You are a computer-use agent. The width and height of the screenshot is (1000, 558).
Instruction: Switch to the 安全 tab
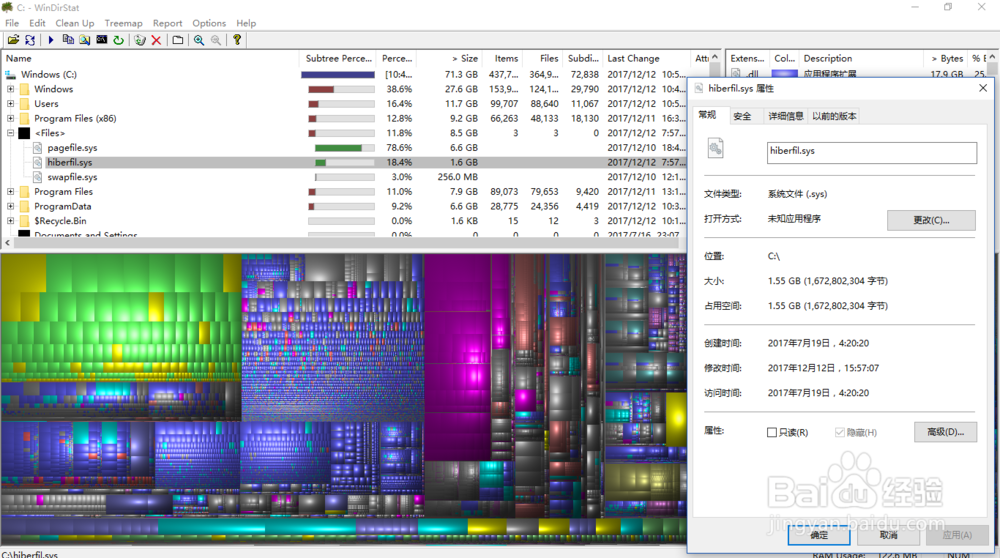[742, 116]
